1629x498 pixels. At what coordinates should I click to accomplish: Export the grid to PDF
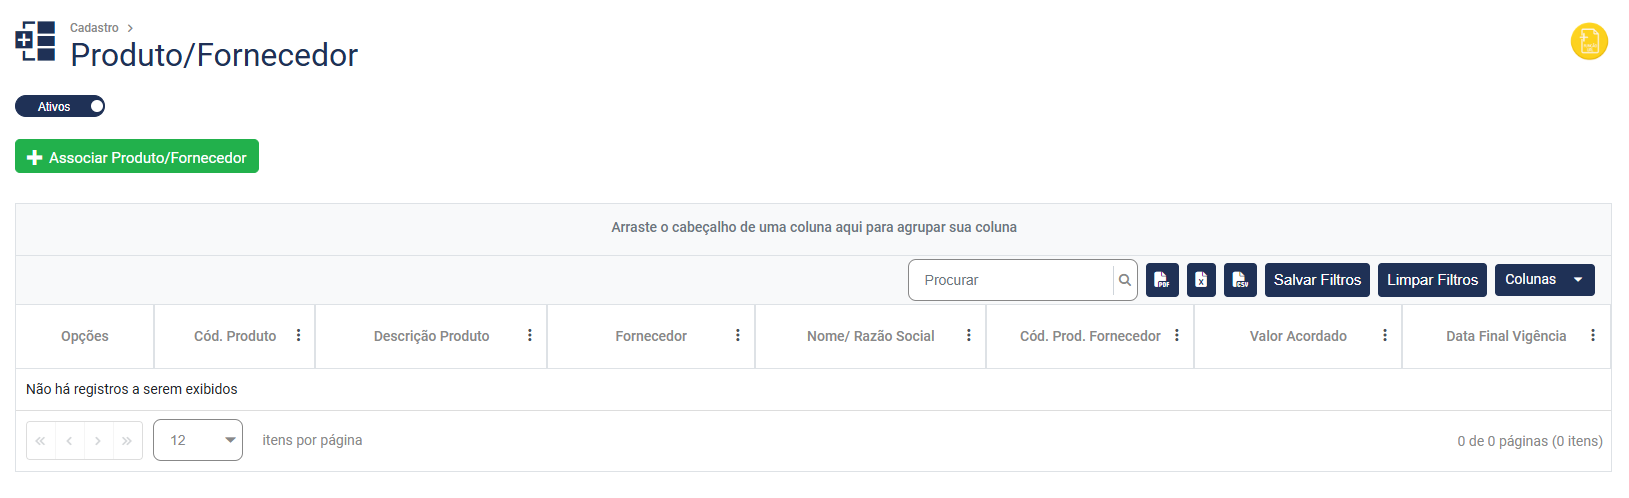[x=1162, y=280]
